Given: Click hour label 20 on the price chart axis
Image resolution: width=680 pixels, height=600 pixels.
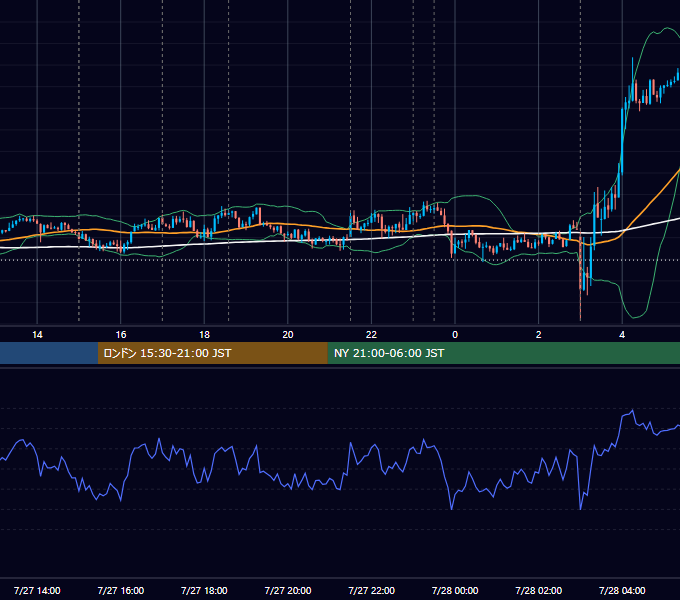Looking at the screenshot, I should click(x=288, y=335).
